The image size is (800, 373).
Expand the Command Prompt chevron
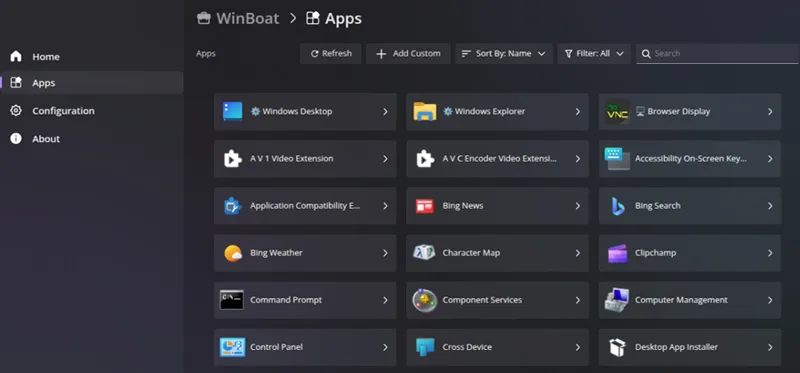(x=385, y=300)
